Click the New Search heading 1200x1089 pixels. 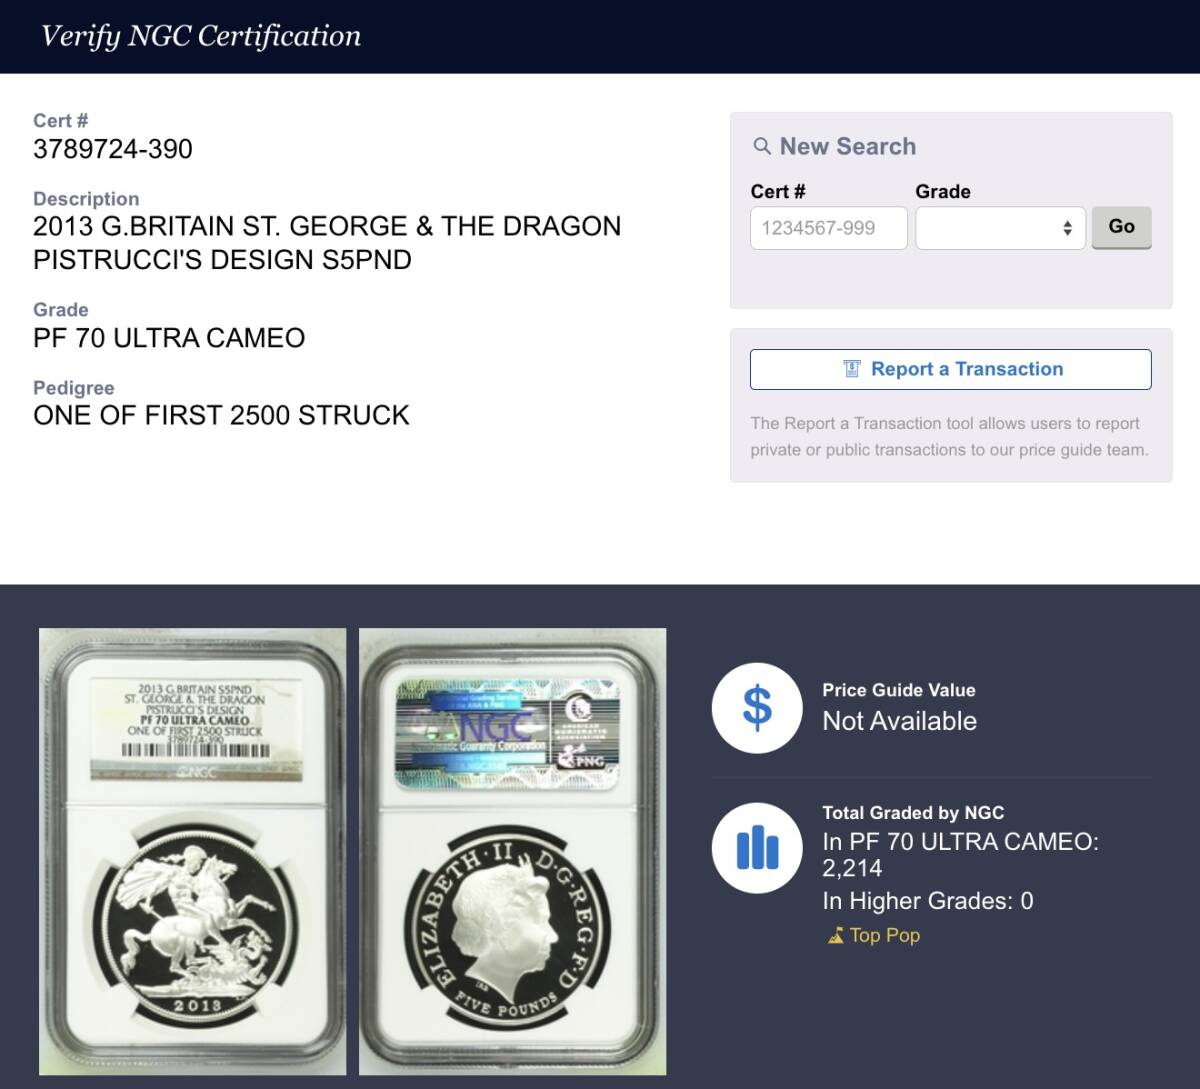[848, 146]
